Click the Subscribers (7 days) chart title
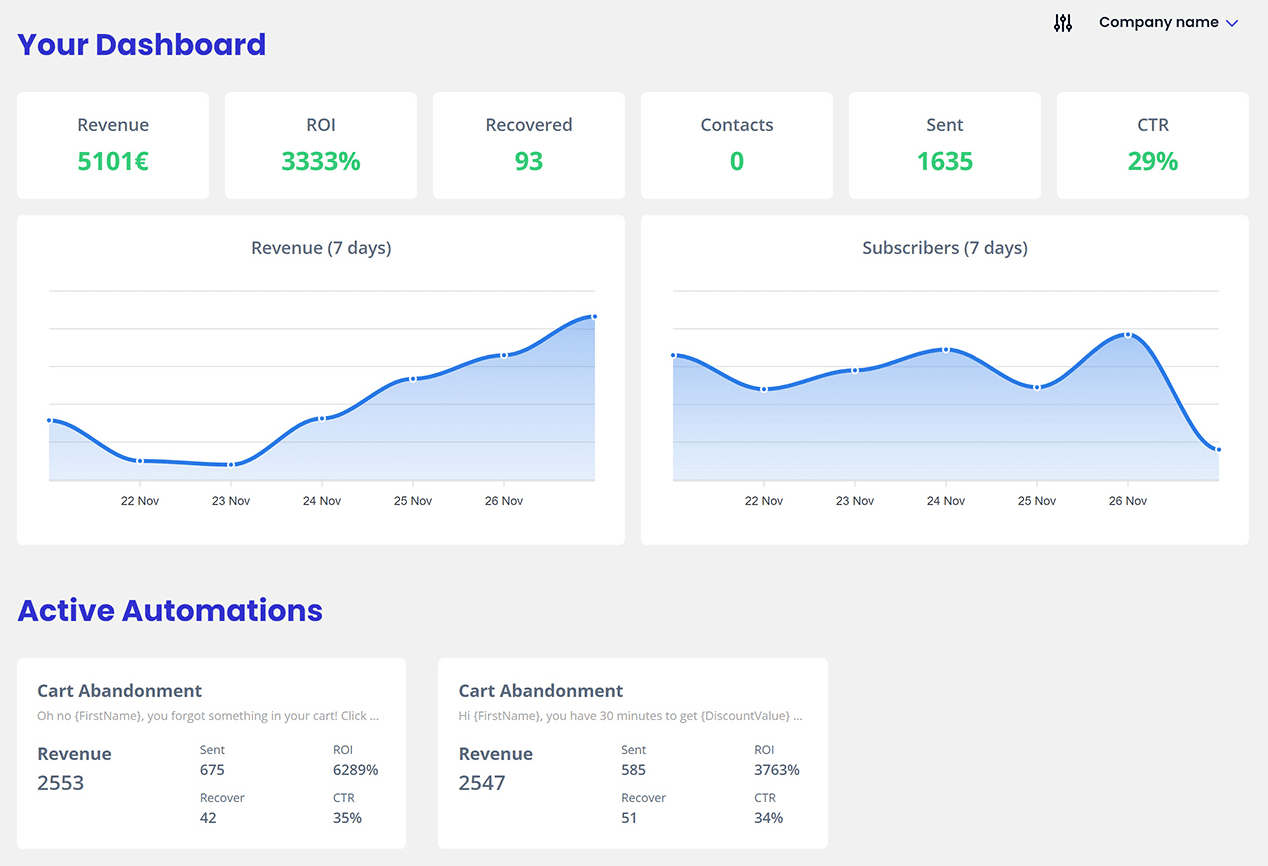 tap(944, 247)
